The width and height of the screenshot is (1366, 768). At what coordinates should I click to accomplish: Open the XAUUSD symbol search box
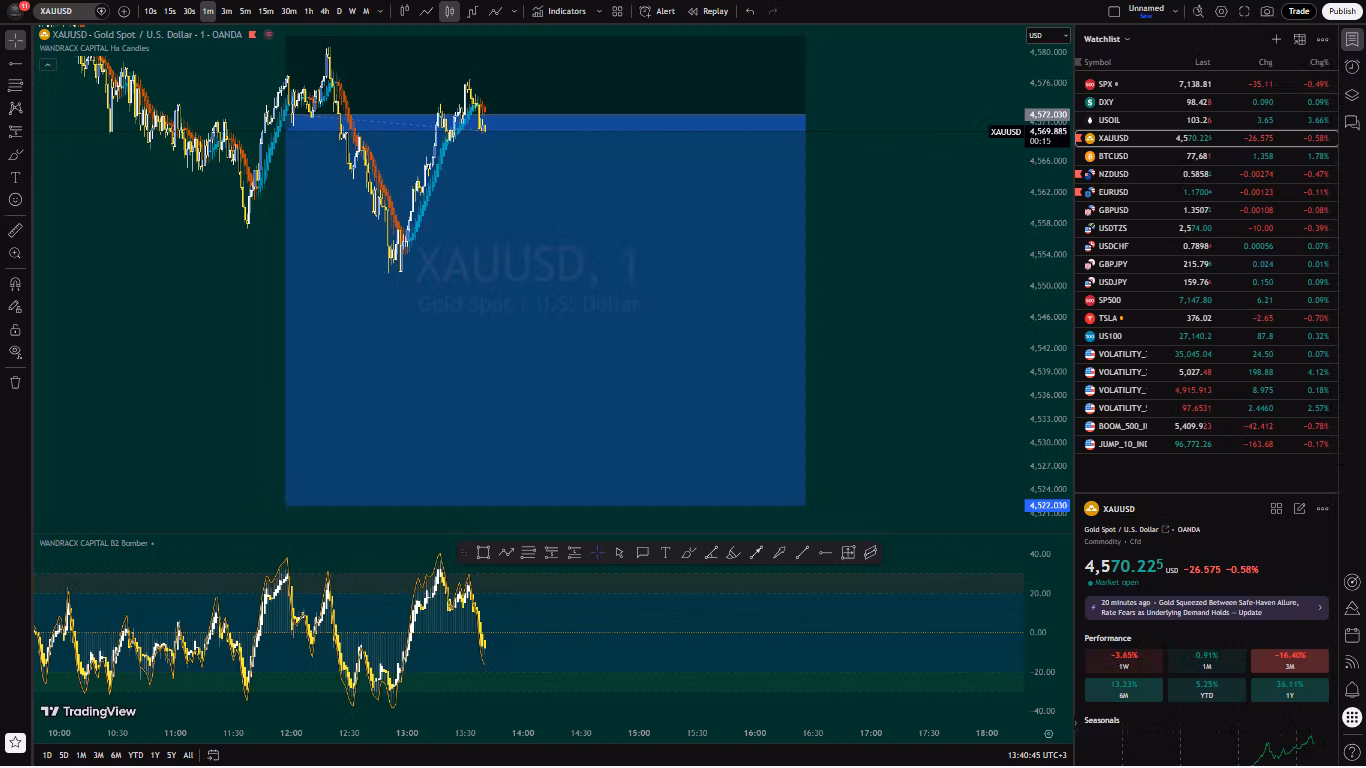coord(73,11)
